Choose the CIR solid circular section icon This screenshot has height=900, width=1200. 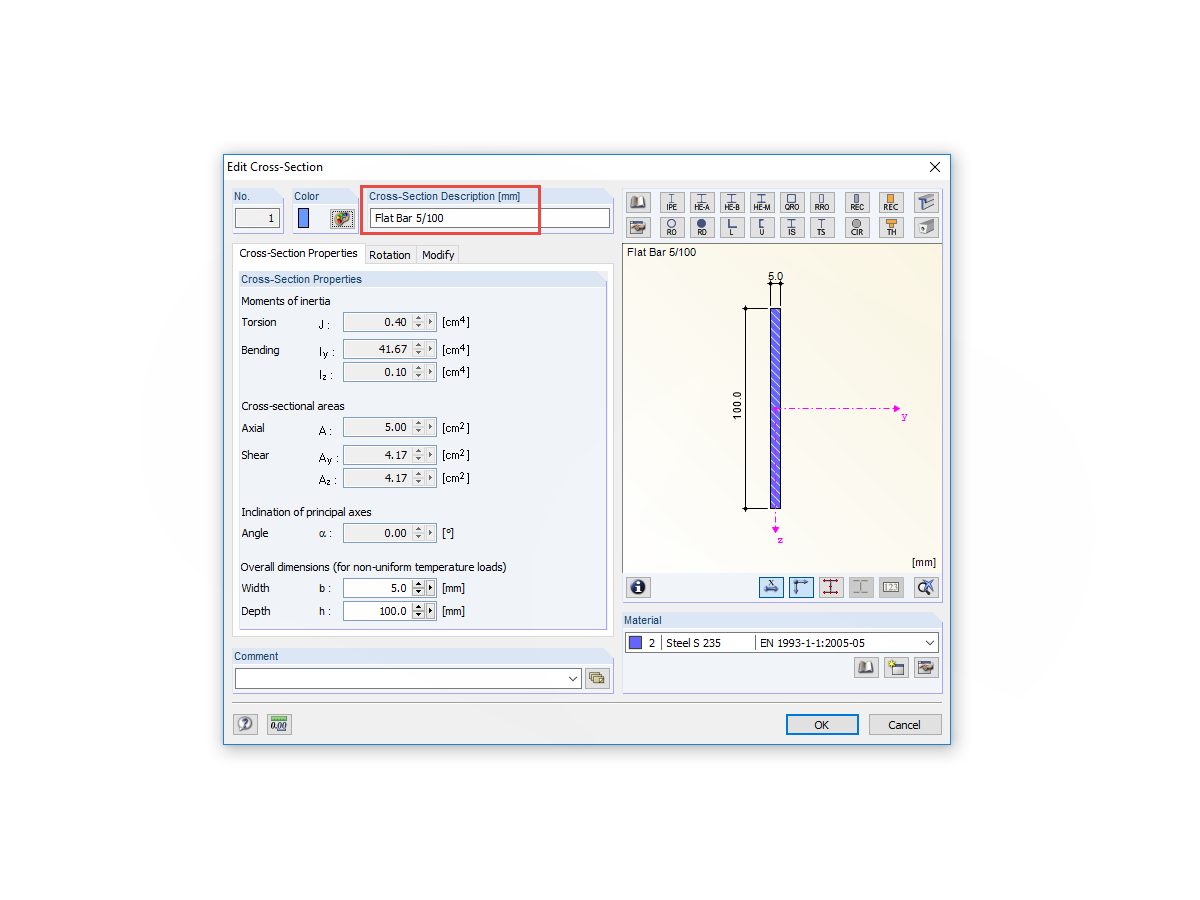point(857,226)
